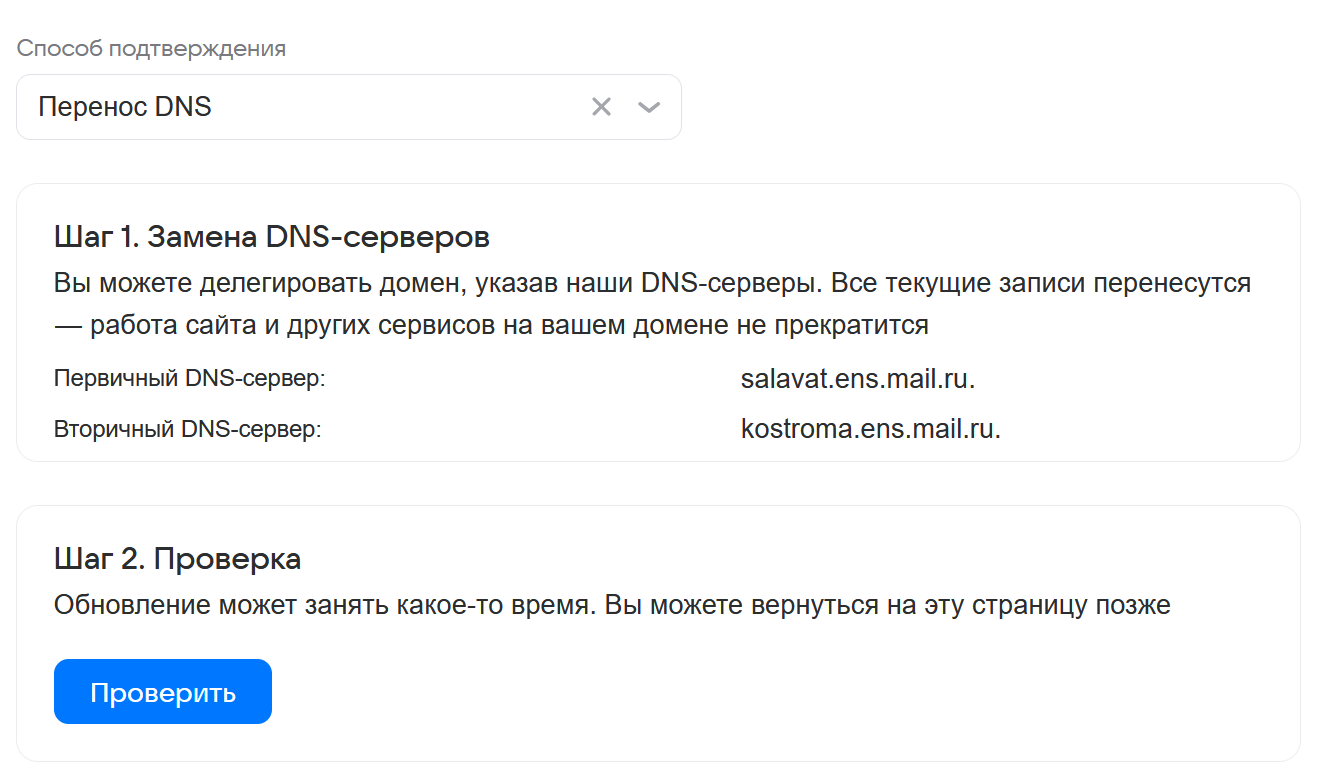Click the 'Шаг 1. Замена DNS-серверов' heading
This screenshot has height=779, width=1317.
pos(271,238)
